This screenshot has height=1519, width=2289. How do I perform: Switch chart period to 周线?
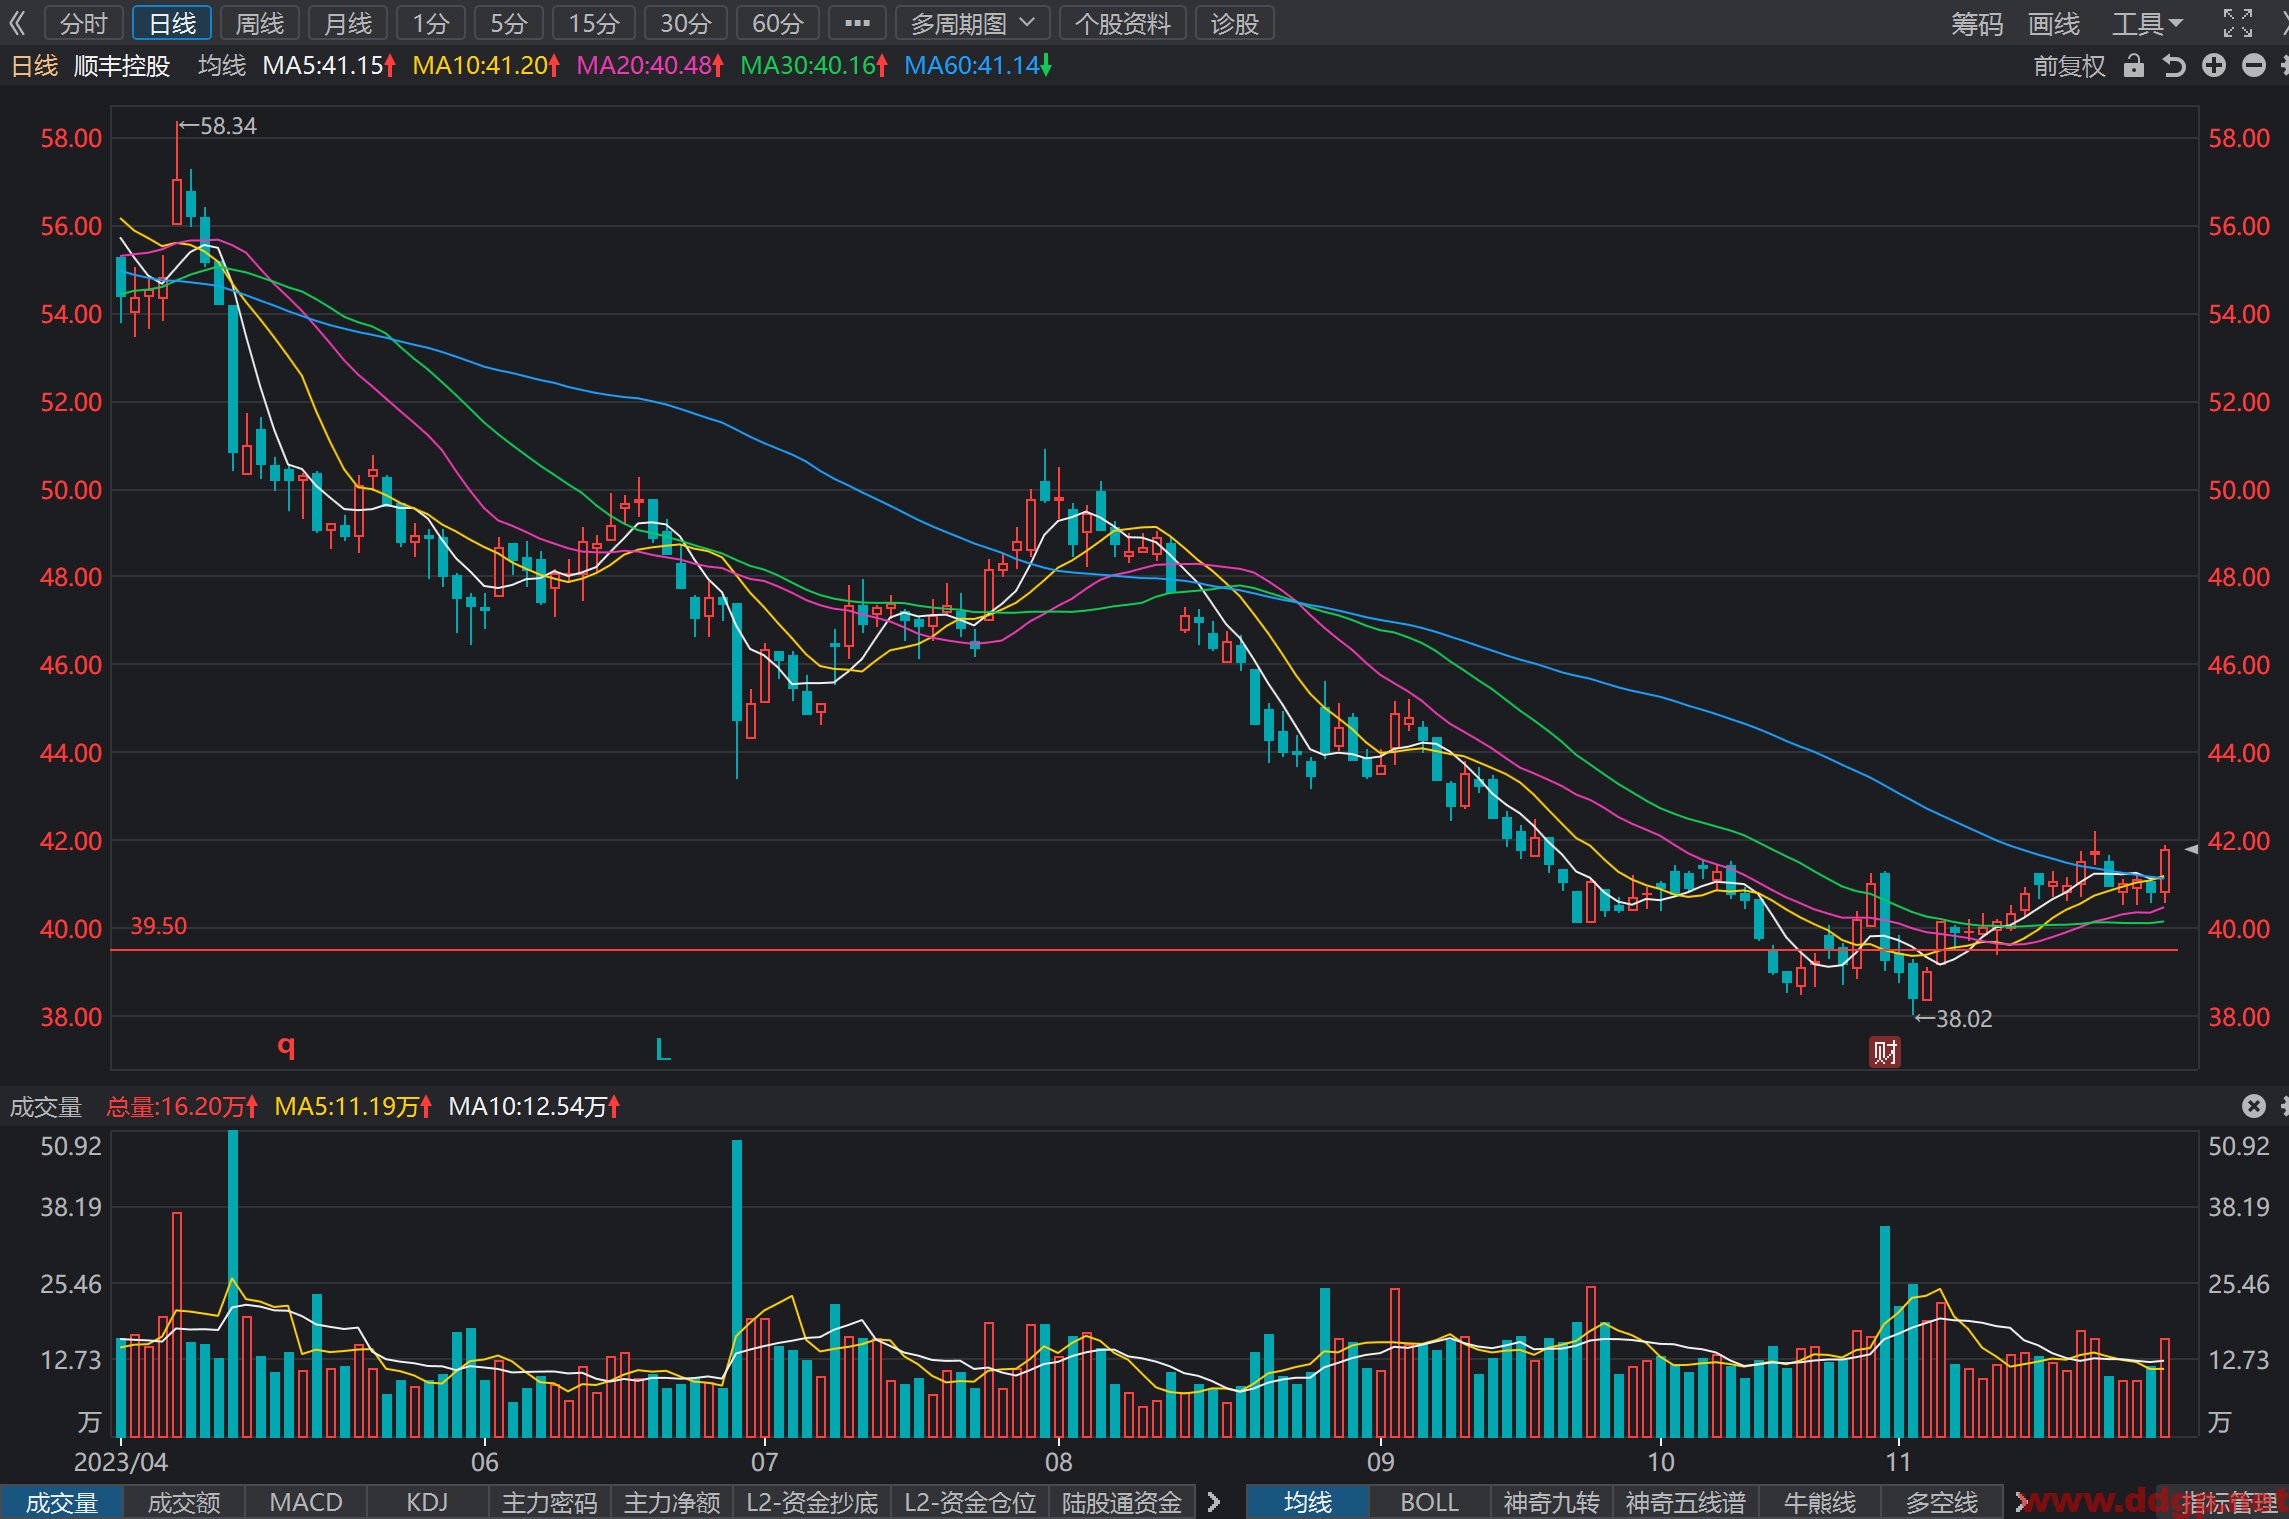pos(260,23)
